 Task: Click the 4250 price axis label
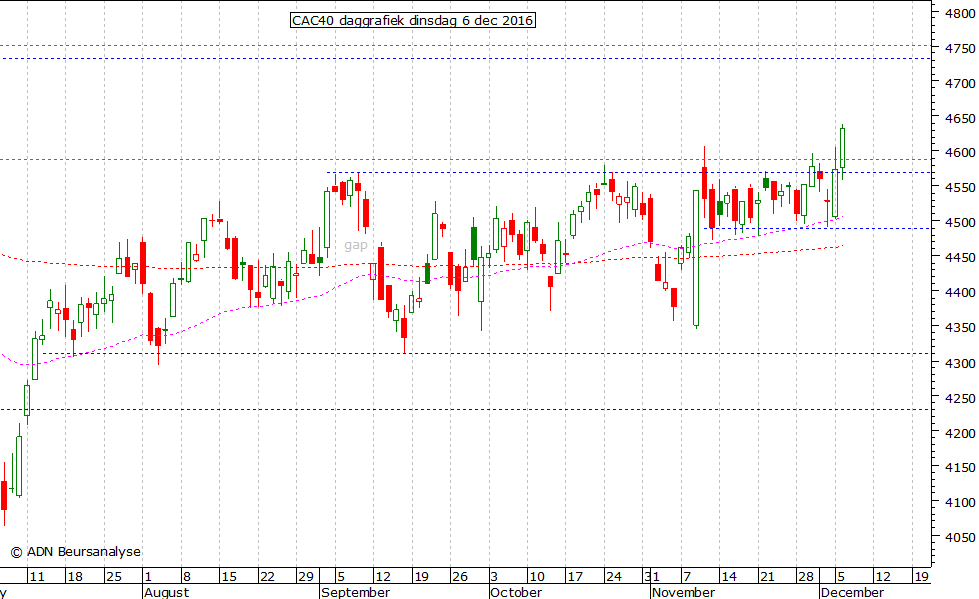[x=959, y=398]
